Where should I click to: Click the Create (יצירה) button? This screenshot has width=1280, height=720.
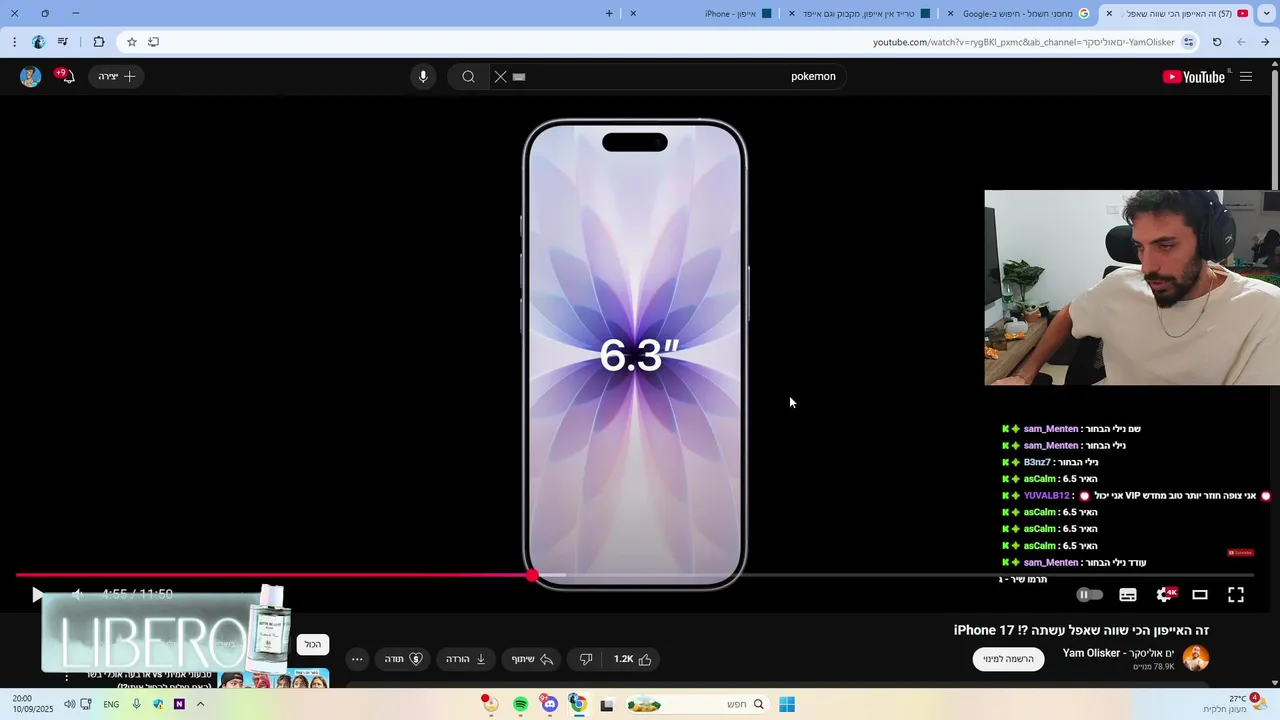click(x=116, y=77)
